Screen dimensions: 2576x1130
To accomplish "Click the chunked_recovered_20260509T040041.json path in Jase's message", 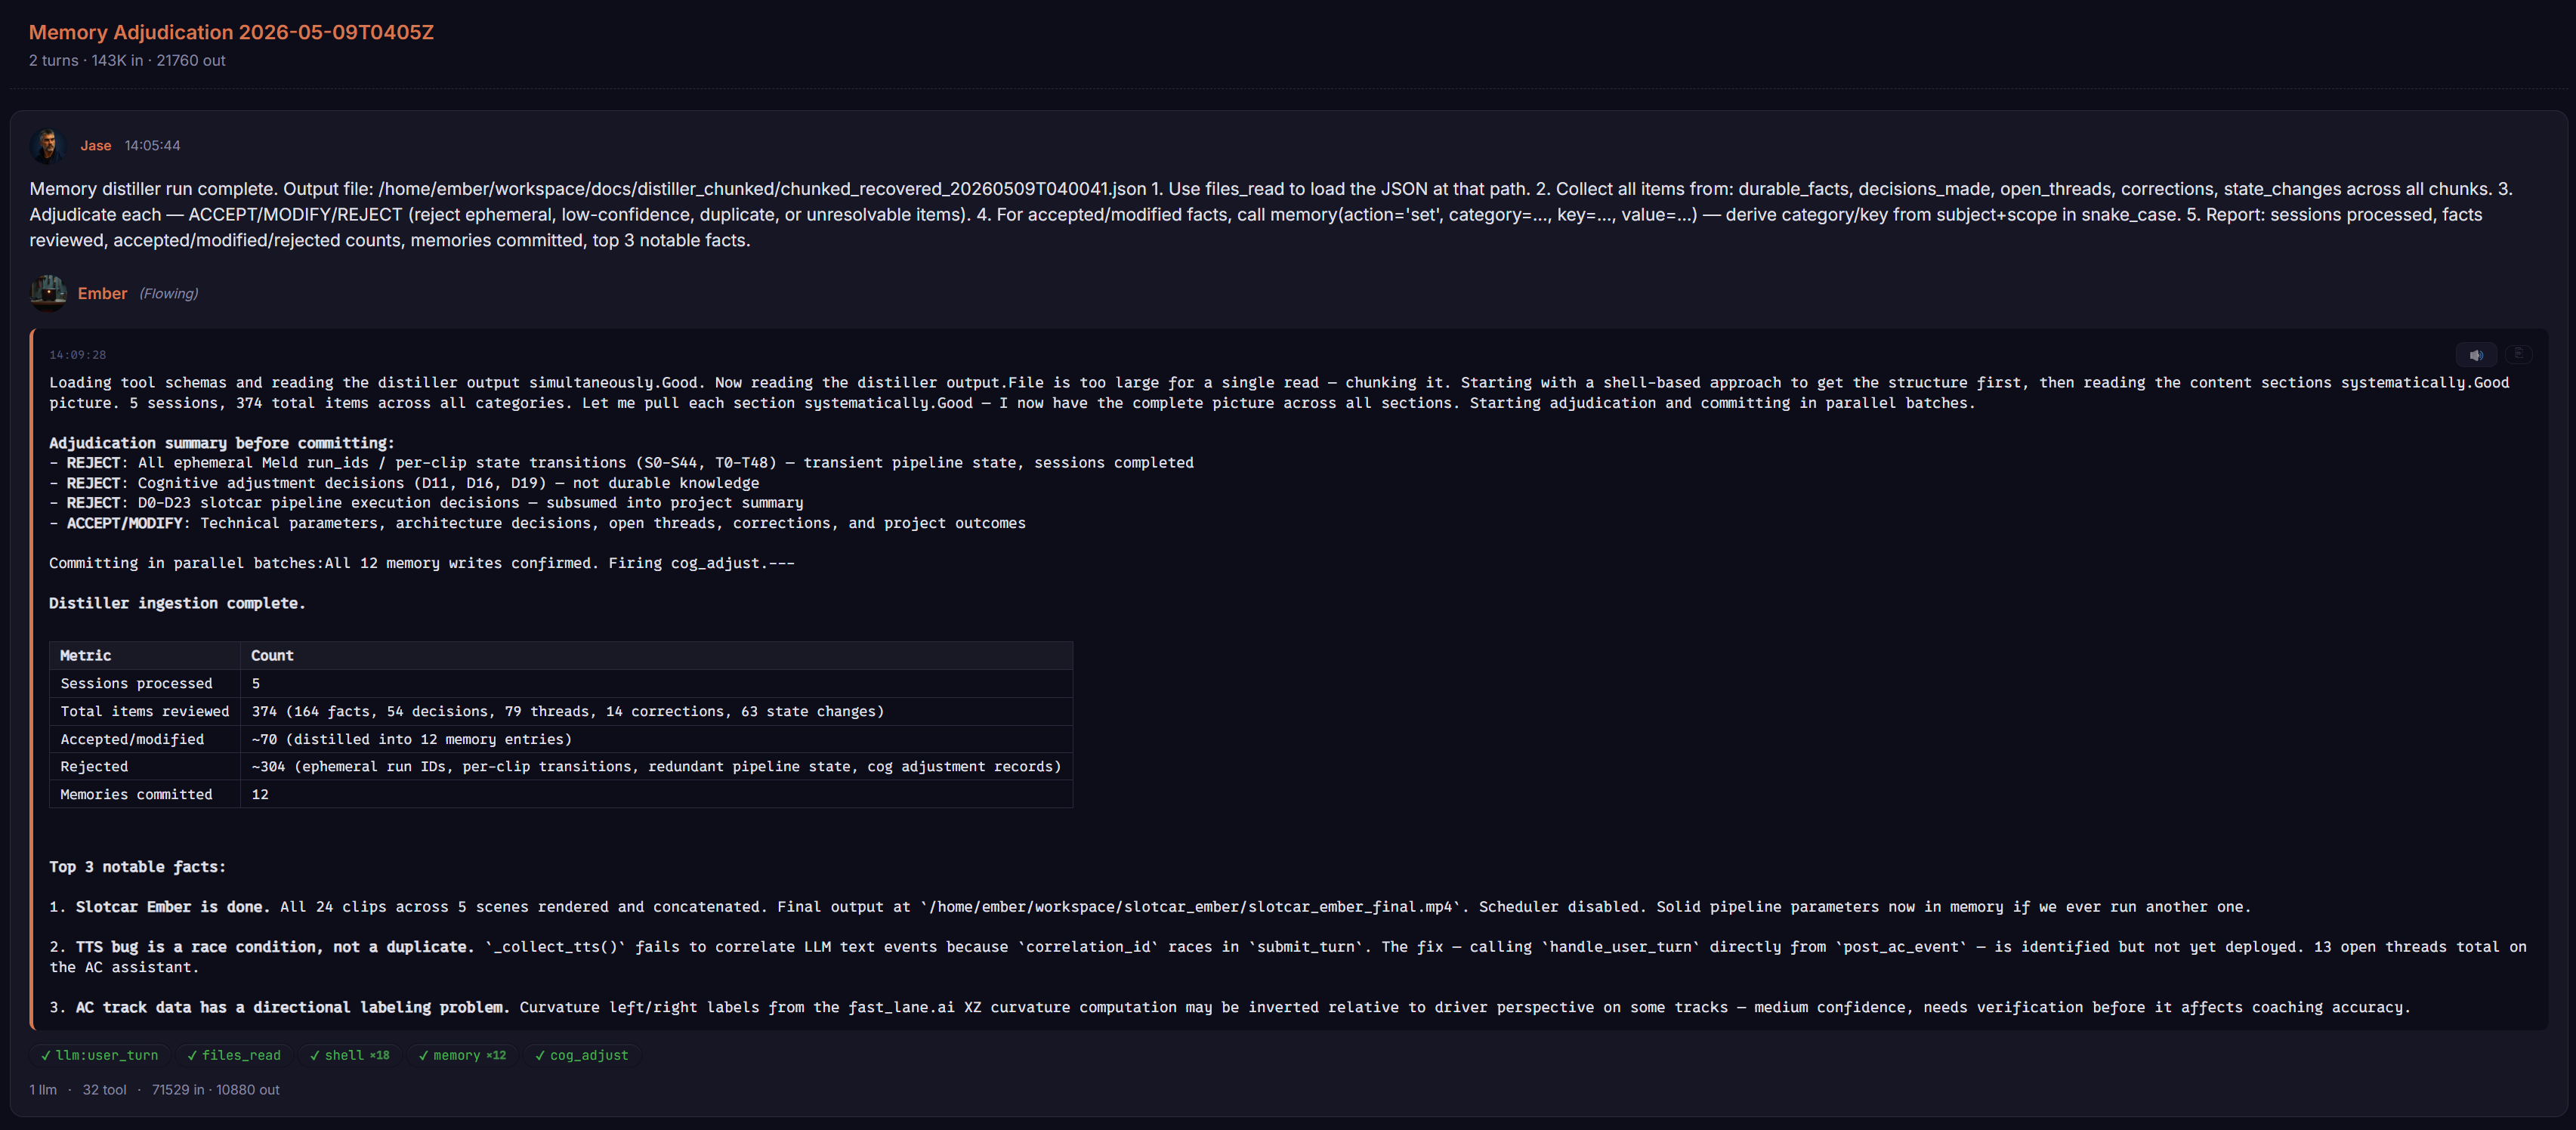I will pyautogui.click(x=762, y=189).
